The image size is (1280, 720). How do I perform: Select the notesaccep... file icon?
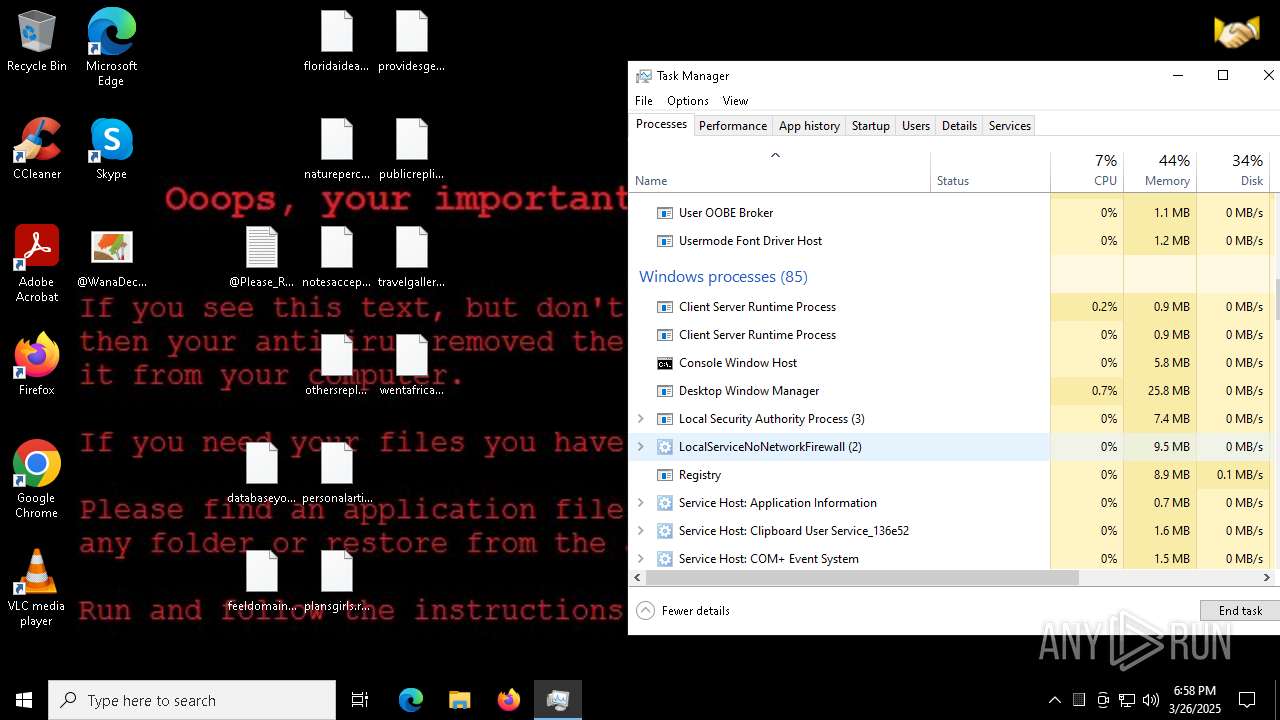tap(336, 258)
